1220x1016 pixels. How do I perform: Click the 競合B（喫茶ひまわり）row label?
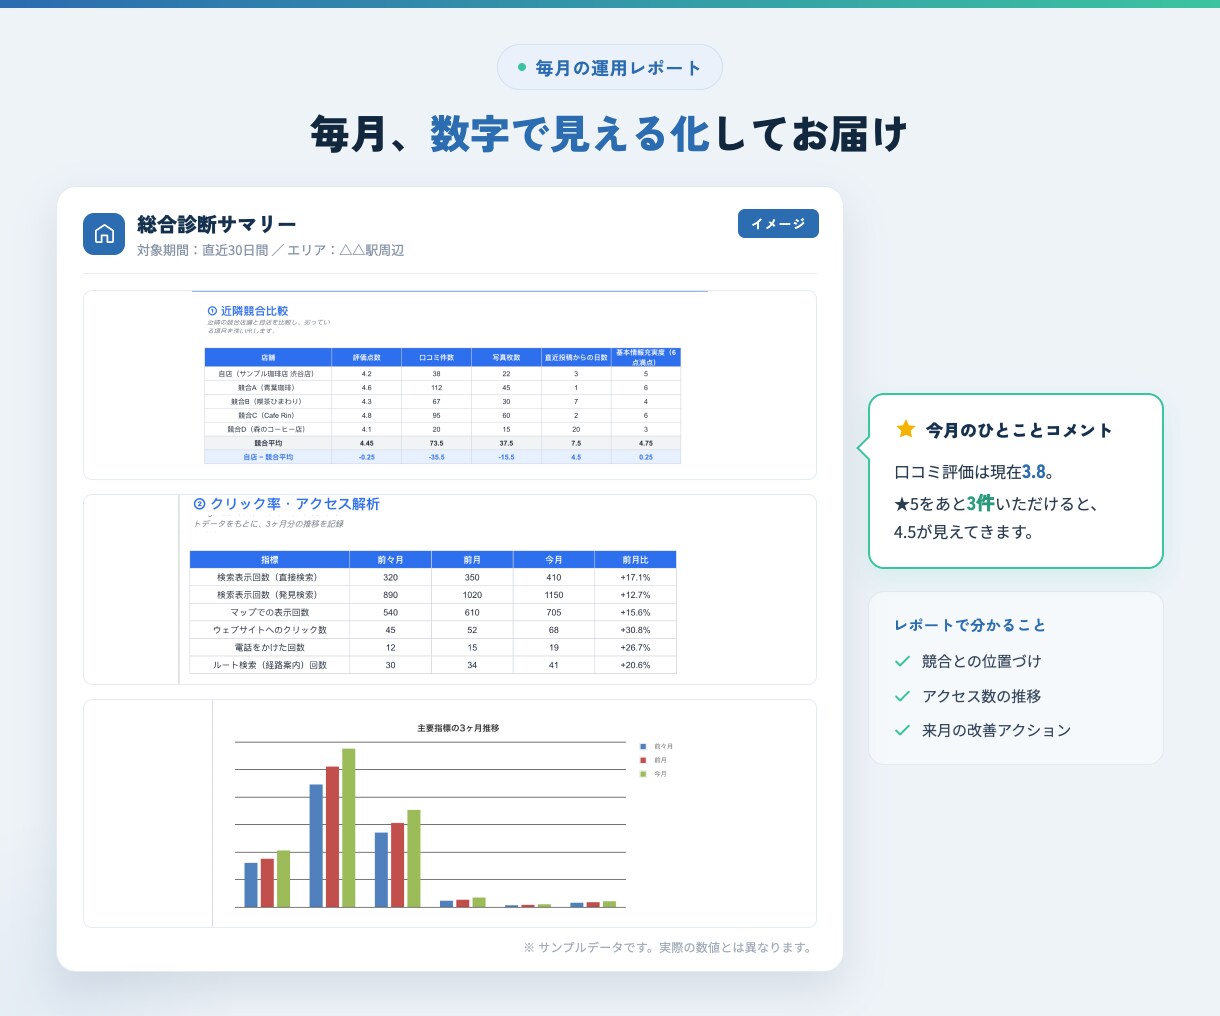[x=267, y=402]
